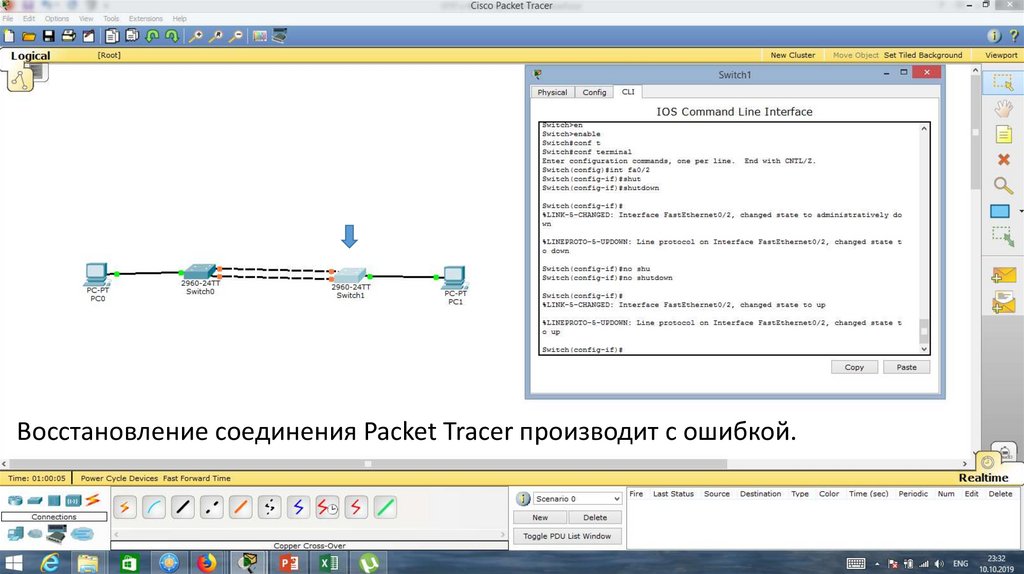The image size is (1024, 574).
Task: Open the Activity Wizard icon
Action: (88, 36)
